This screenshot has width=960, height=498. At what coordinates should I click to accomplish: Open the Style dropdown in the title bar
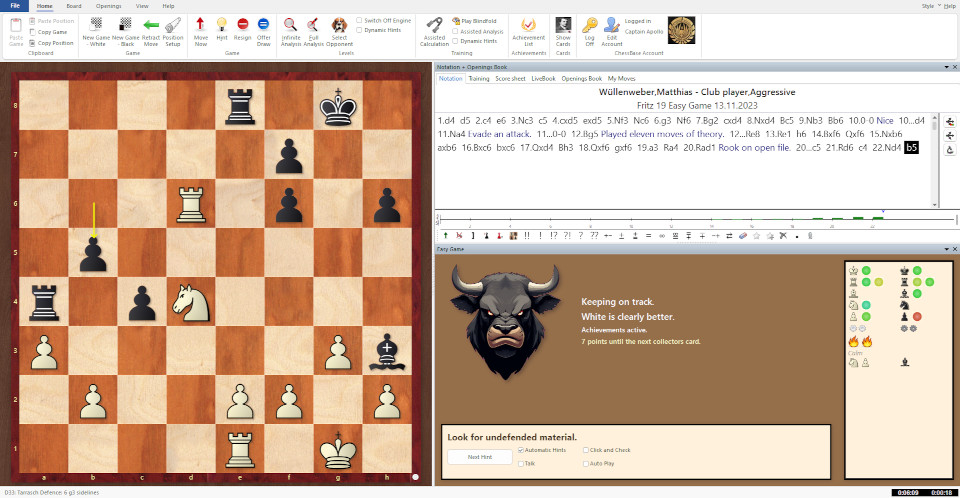point(929,6)
